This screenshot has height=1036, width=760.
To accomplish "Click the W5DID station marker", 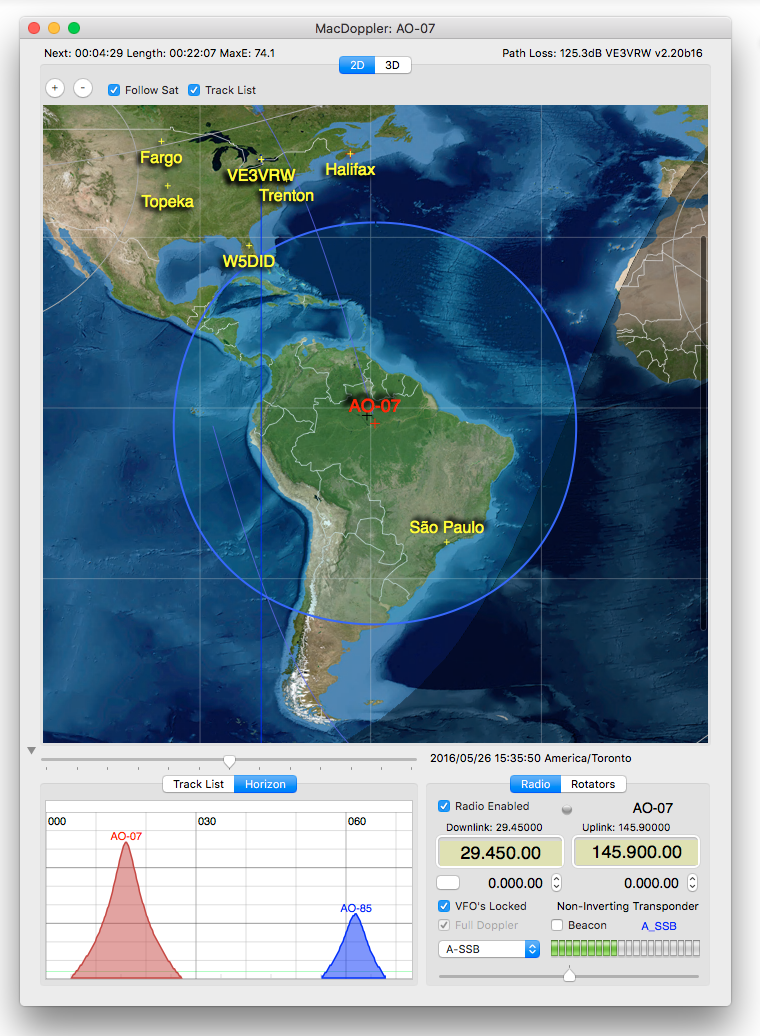I will (248, 245).
